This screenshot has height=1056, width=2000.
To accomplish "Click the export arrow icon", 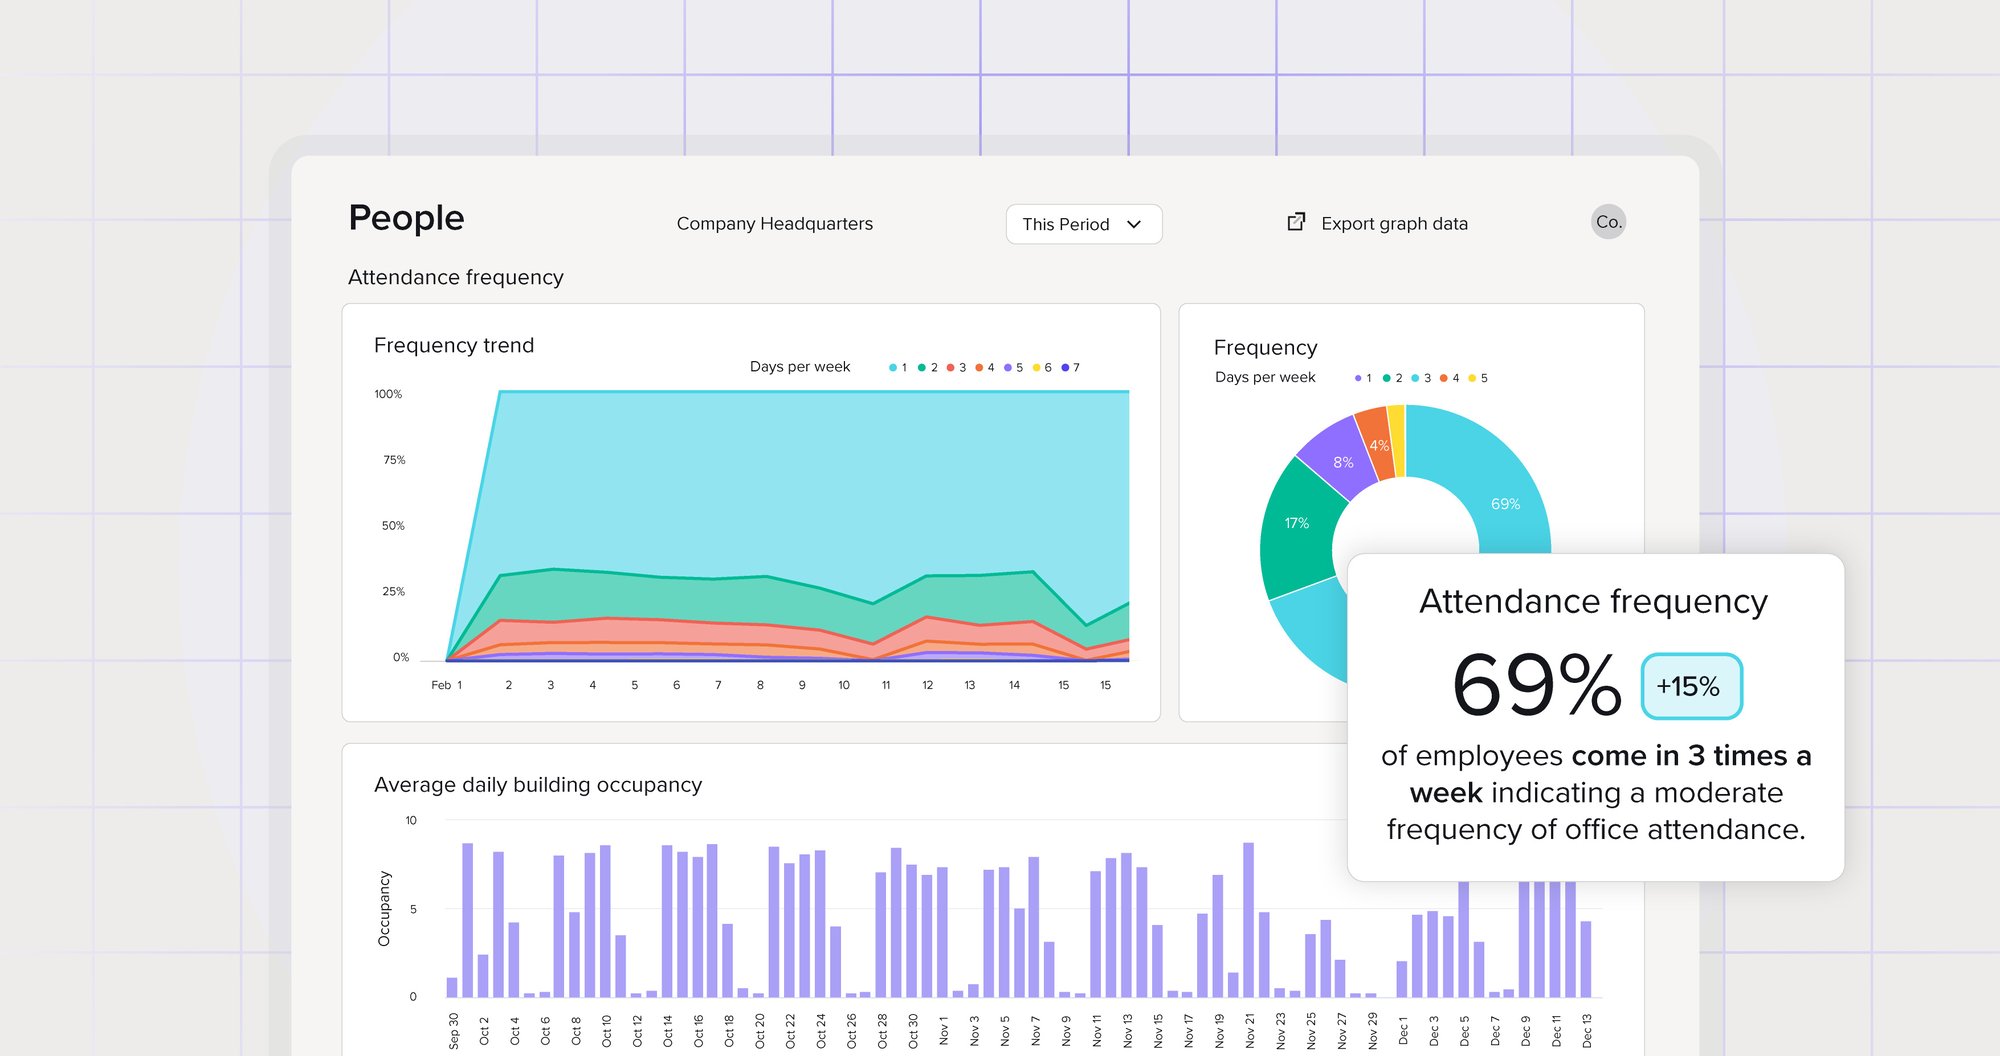I will coord(1296,222).
